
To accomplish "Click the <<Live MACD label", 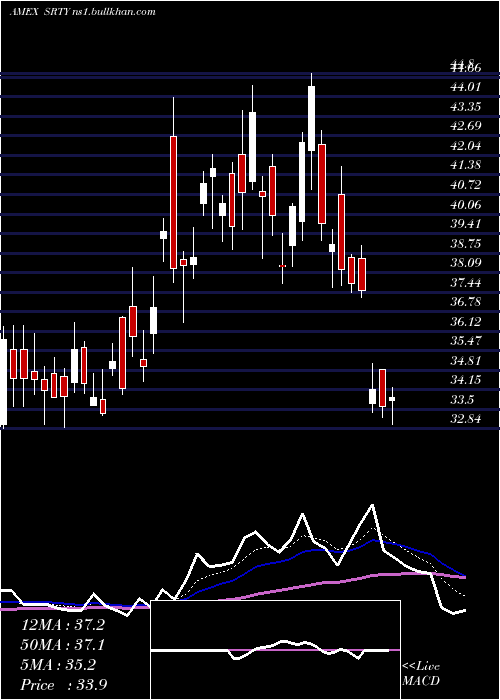I will pyautogui.click(x=421, y=673).
